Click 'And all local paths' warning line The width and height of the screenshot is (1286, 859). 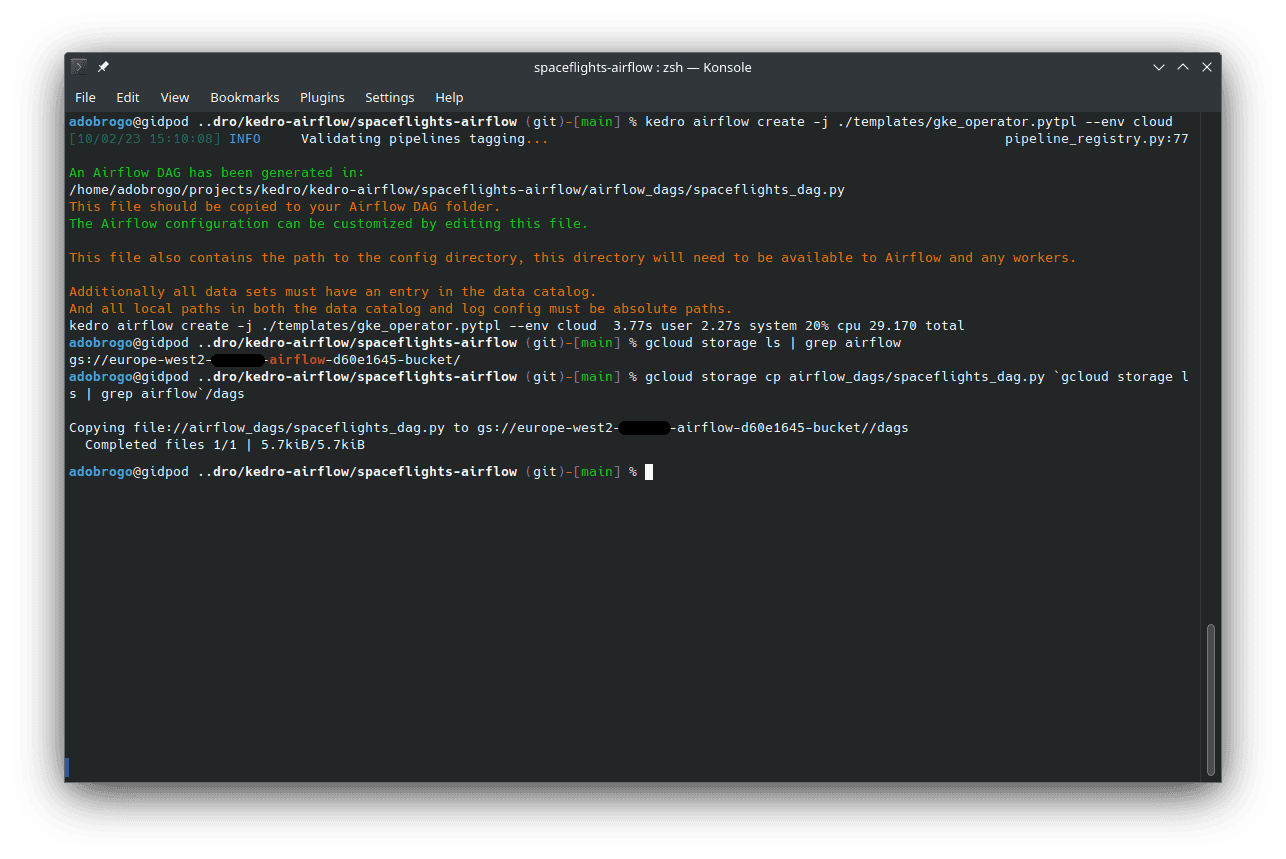click(401, 309)
